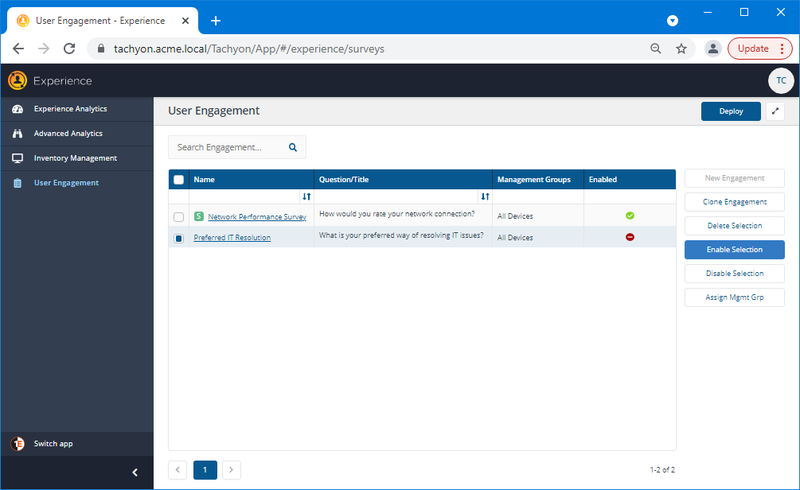800x490 pixels.
Task: Sort by the Question/Title column sort arrows
Action: (x=485, y=197)
